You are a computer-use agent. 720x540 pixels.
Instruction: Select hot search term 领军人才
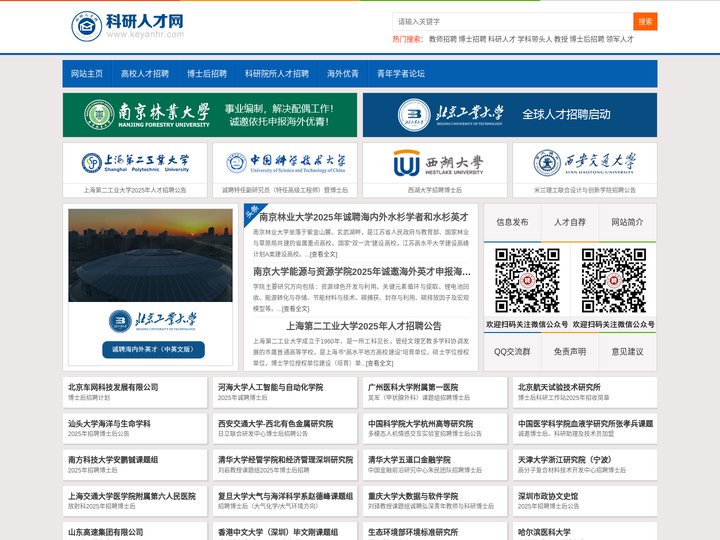point(620,39)
